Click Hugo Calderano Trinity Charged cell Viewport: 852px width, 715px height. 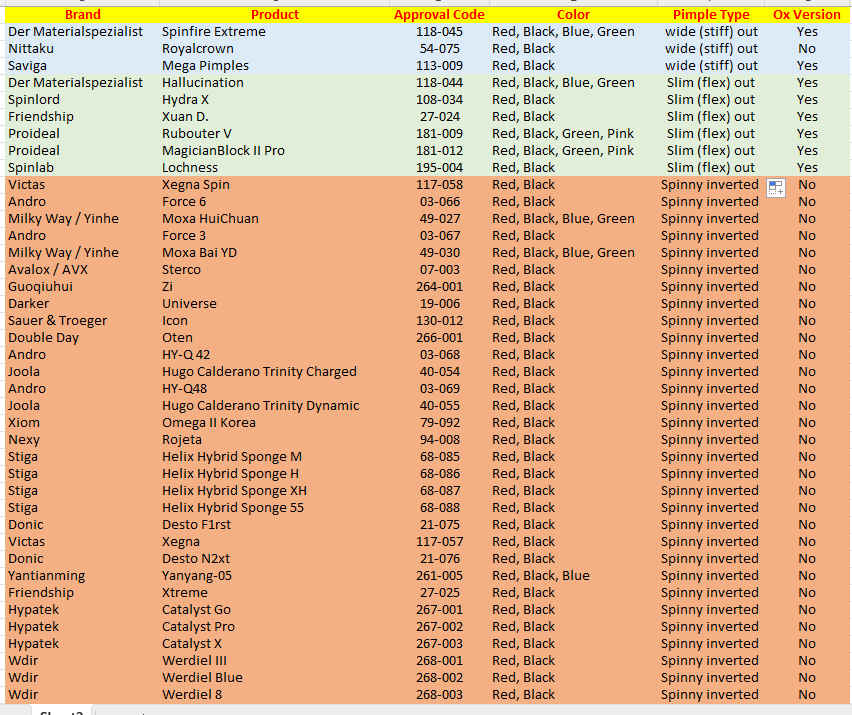[x=275, y=372]
